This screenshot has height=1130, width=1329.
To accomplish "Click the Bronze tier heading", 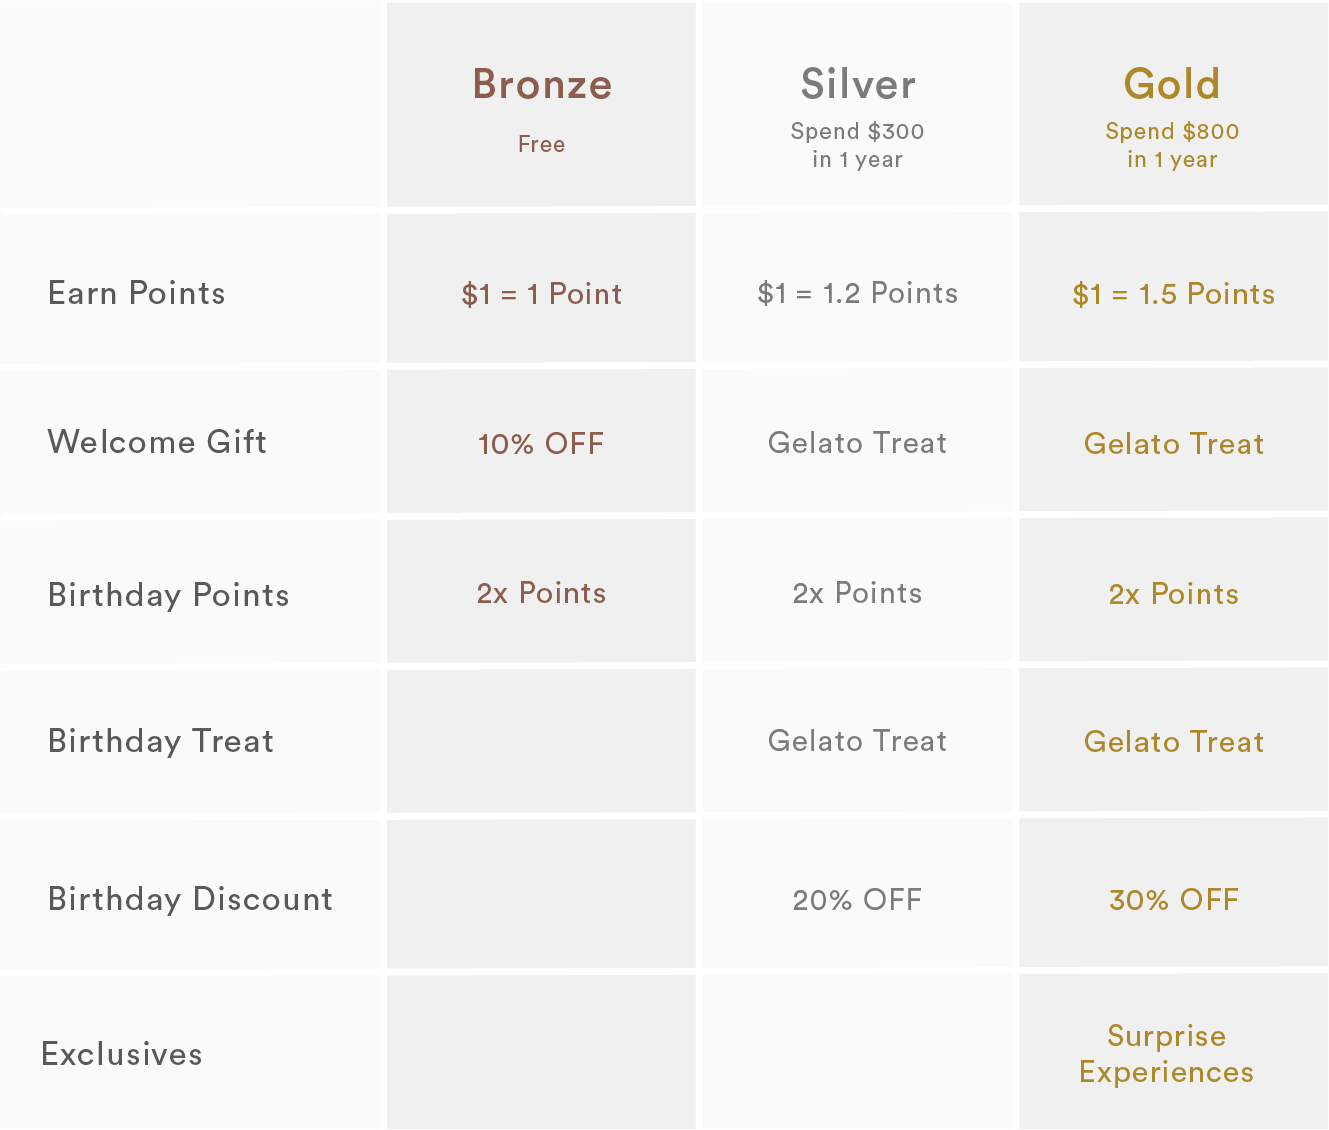I will click(x=541, y=85).
